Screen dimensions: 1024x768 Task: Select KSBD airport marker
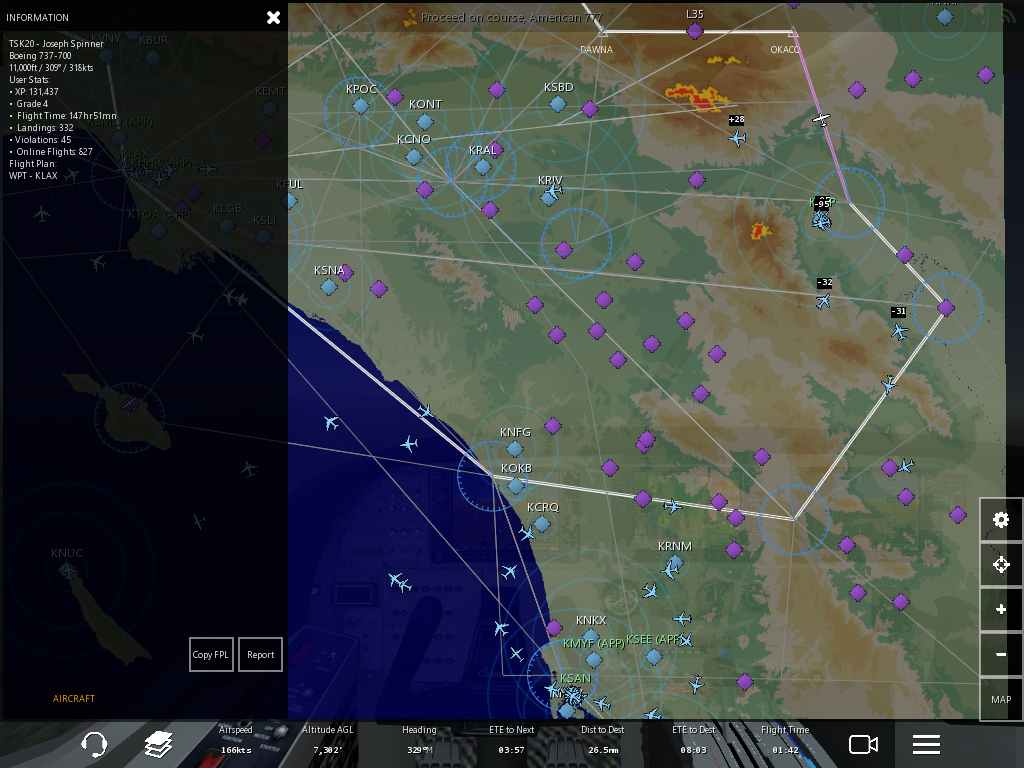(558, 103)
